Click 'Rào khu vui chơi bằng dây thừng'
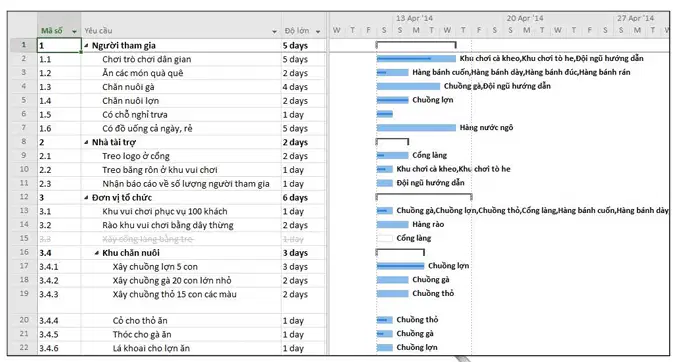The height and width of the screenshot is (362, 679). (168, 226)
